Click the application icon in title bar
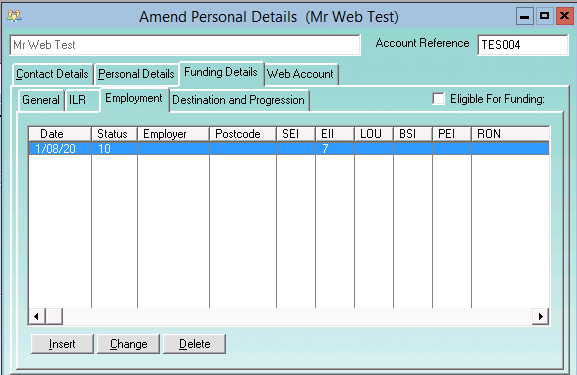Viewport: 577px width, 375px height. point(14,15)
